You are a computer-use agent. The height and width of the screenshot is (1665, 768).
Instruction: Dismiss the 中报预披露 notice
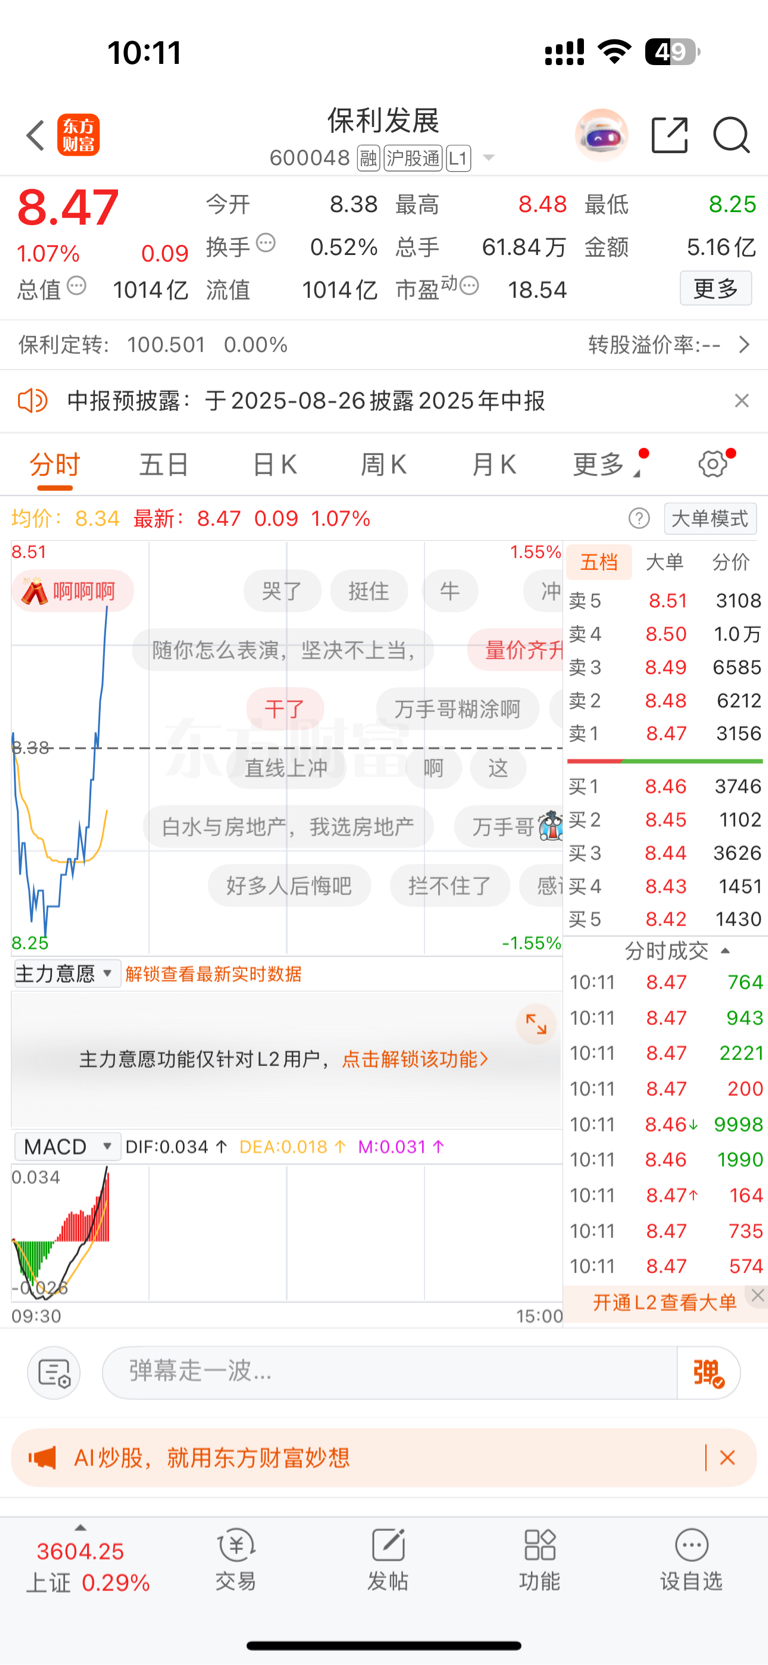741,401
